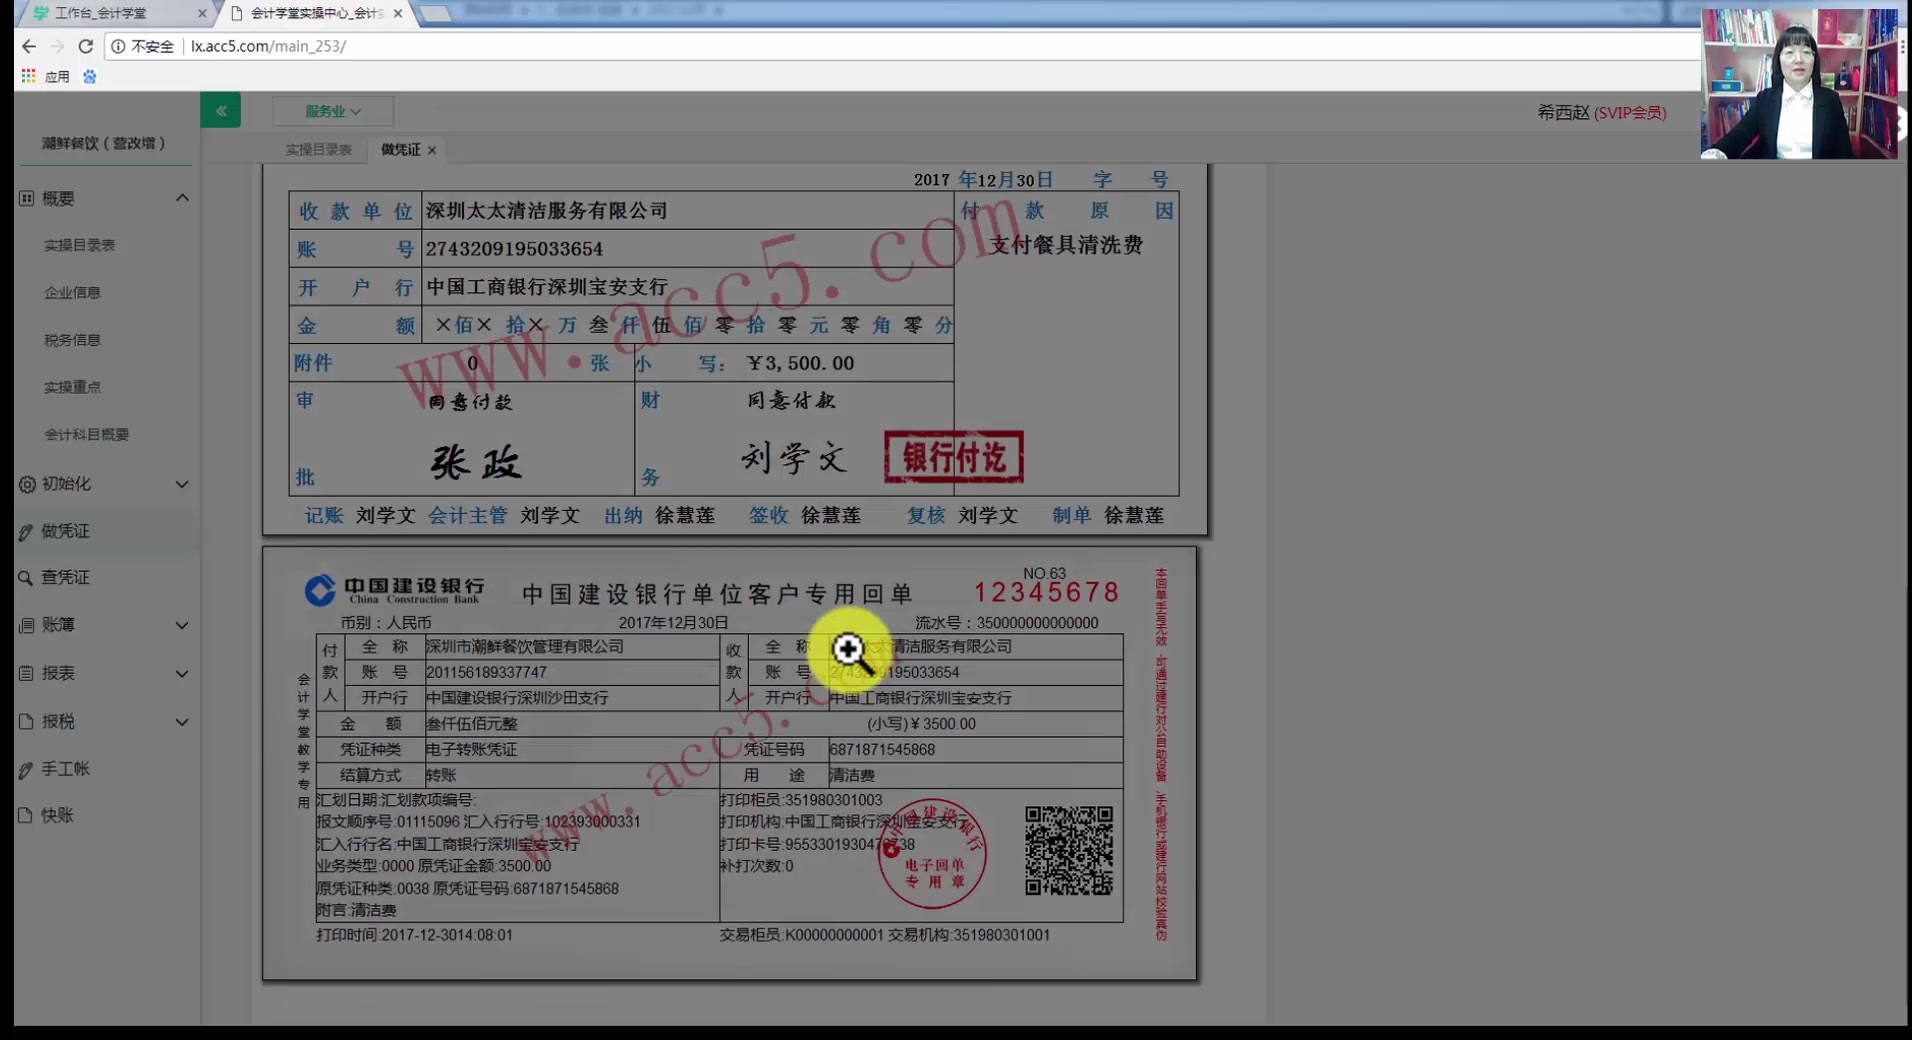Image resolution: width=1912 pixels, height=1040 pixels.
Task: Click the account number 2743209195033654
Action: point(514,249)
